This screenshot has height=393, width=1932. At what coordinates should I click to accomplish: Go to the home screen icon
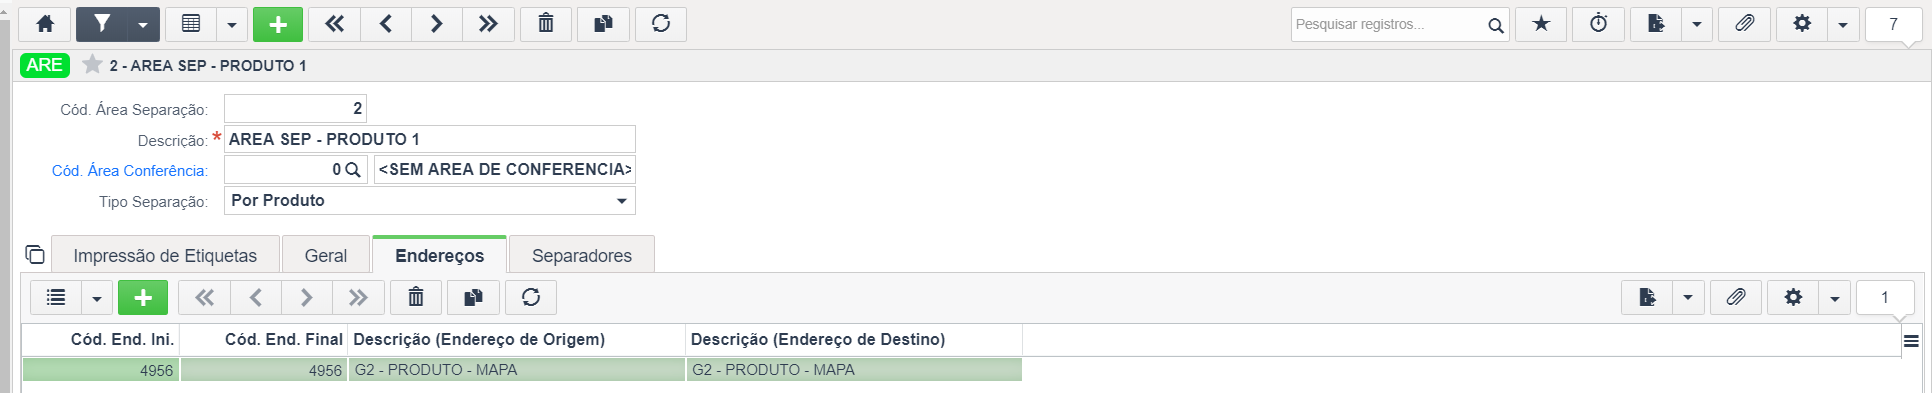(x=45, y=24)
